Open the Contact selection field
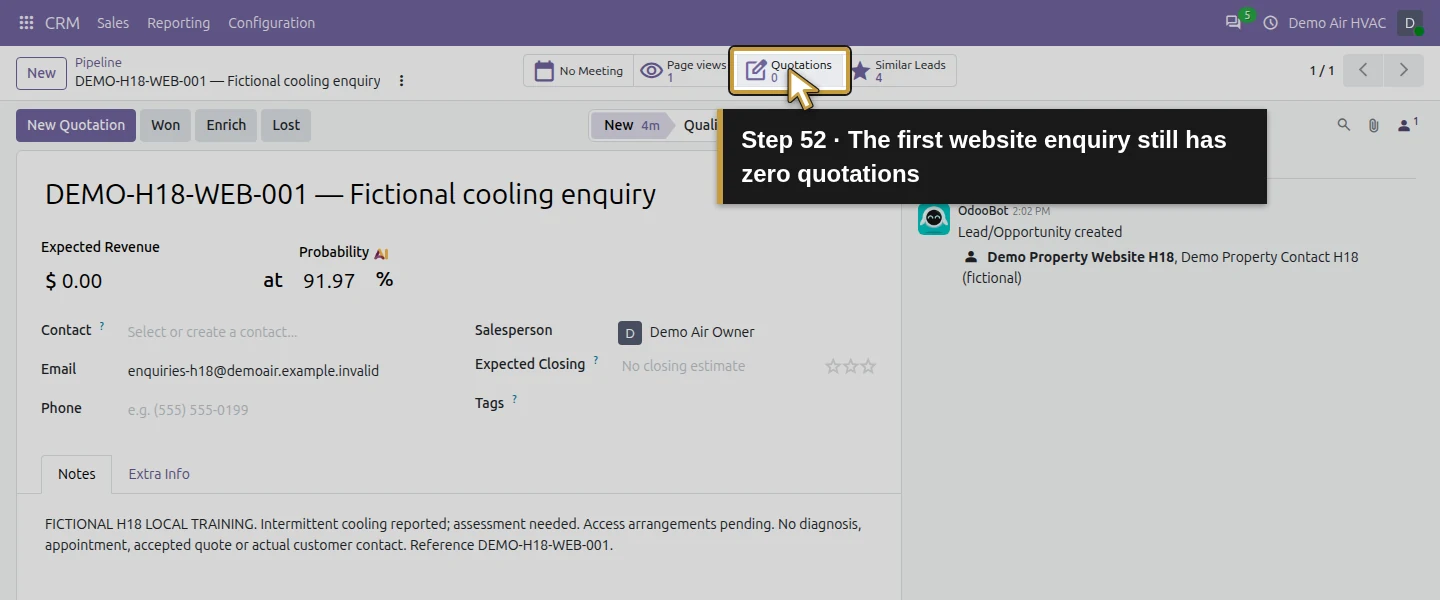The height and width of the screenshot is (600, 1440). (283, 332)
